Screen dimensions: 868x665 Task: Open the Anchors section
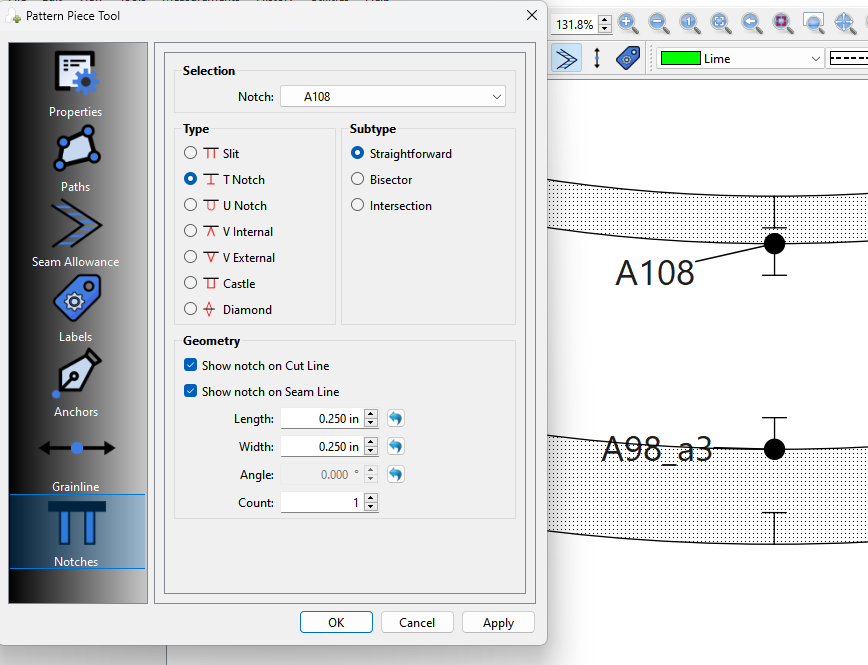[x=76, y=384]
